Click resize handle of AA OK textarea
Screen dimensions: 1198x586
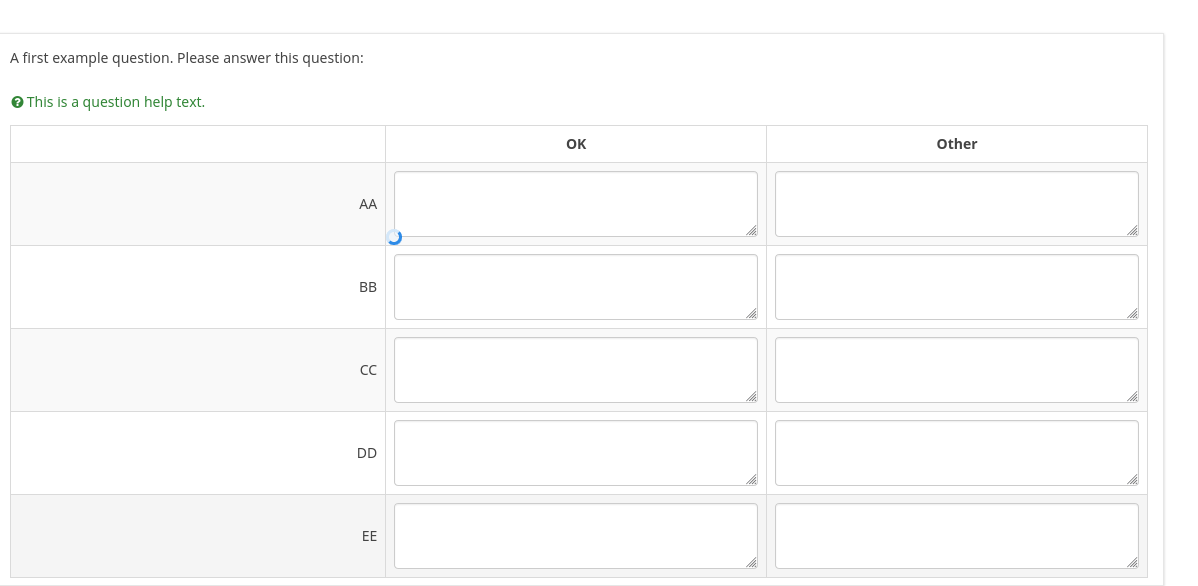tap(751, 231)
